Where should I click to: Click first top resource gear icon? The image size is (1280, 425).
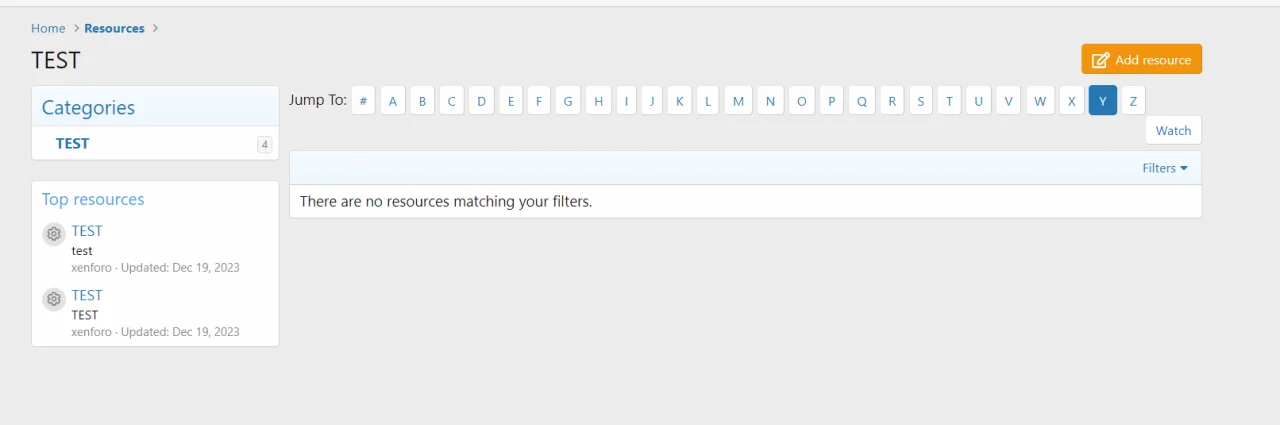pos(54,234)
